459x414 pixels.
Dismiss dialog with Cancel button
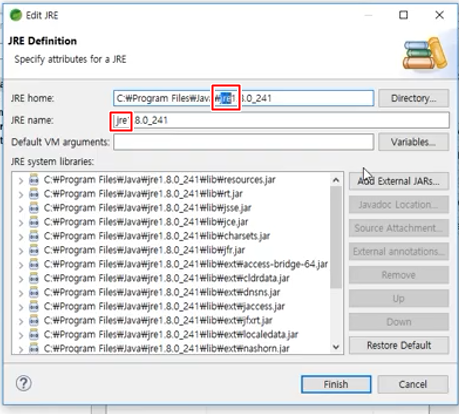pyautogui.click(x=413, y=384)
